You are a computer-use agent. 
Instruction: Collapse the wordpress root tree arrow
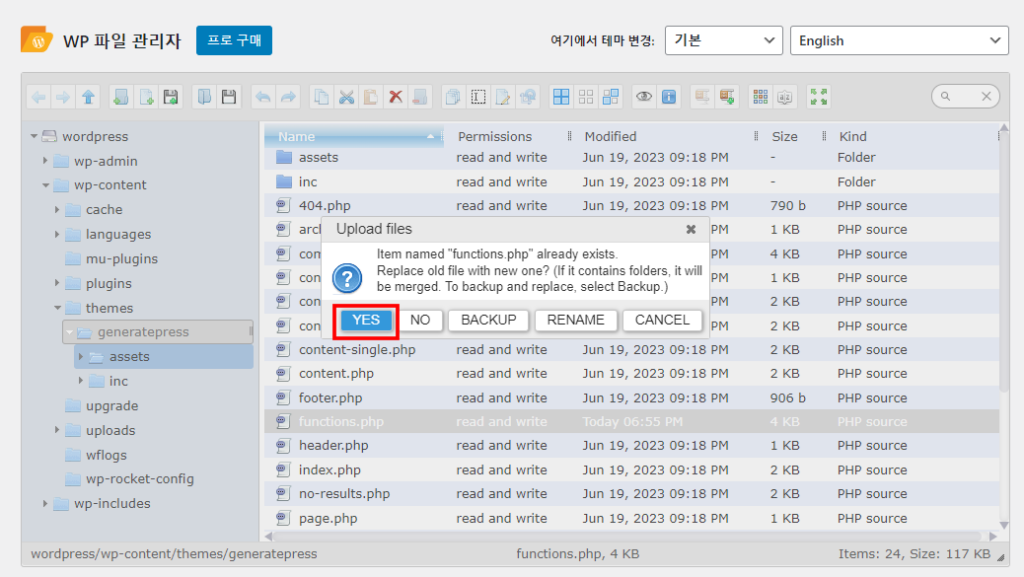tap(33, 136)
